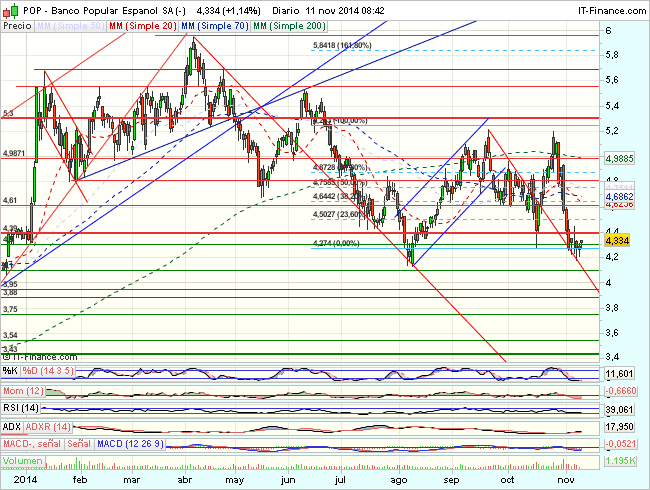650x490 pixels.
Task: Click the 4,9885 green moving average value
Action: click(x=619, y=158)
